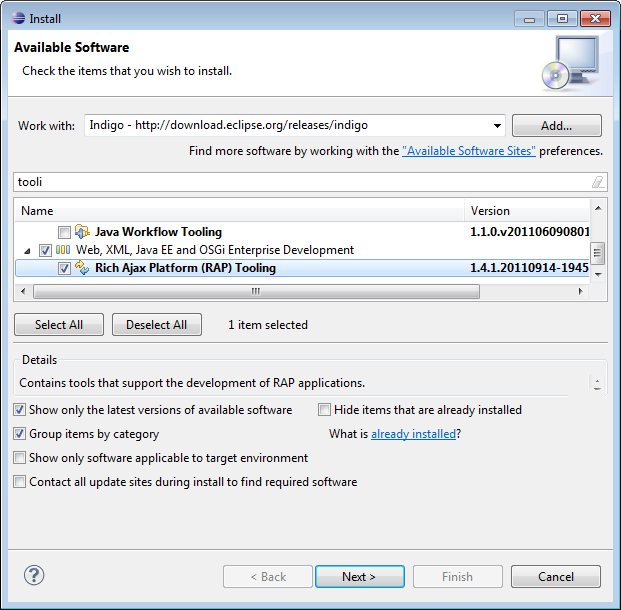This screenshot has width=621, height=610.
Task: Minimize the Install window
Action: pos(530,19)
